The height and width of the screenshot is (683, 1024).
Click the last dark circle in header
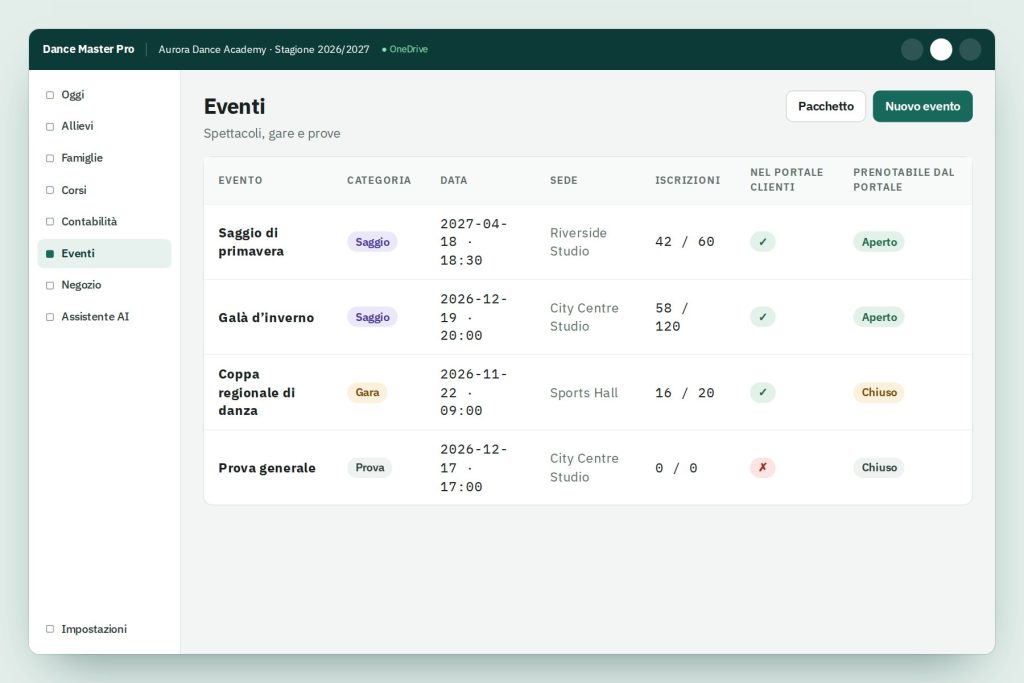pyautogui.click(x=970, y=49)
